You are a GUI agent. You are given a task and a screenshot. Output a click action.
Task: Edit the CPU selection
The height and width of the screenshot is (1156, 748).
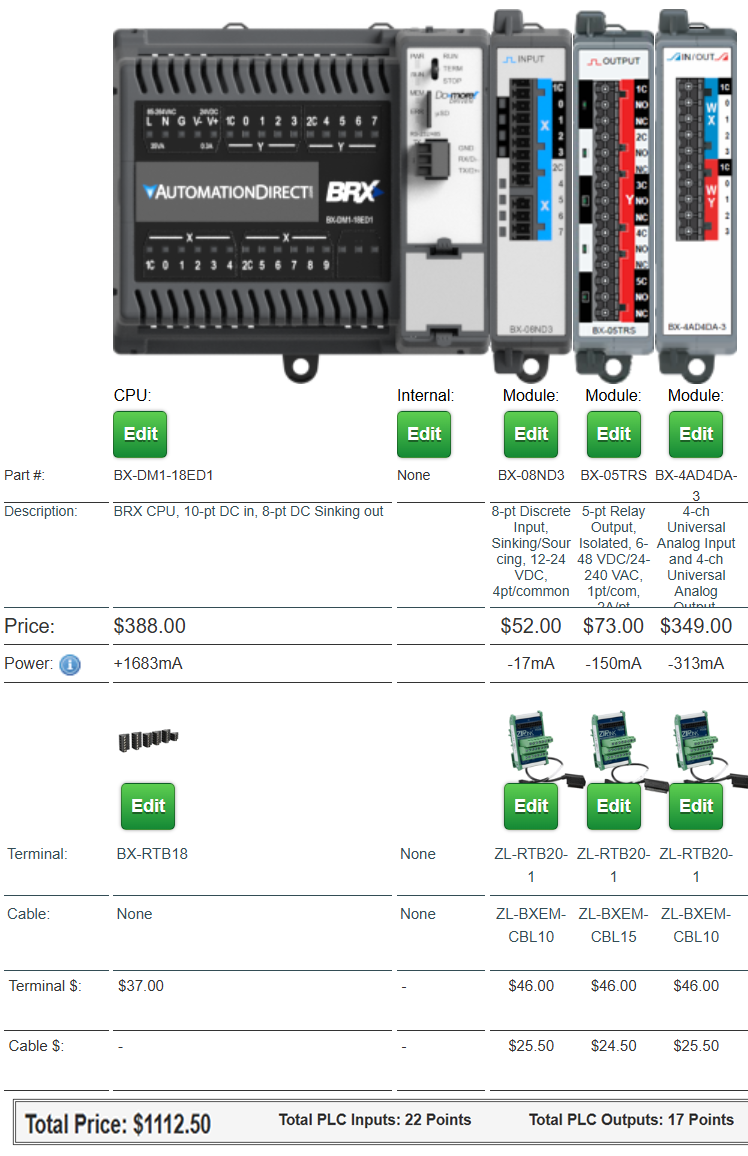point(140,434)
